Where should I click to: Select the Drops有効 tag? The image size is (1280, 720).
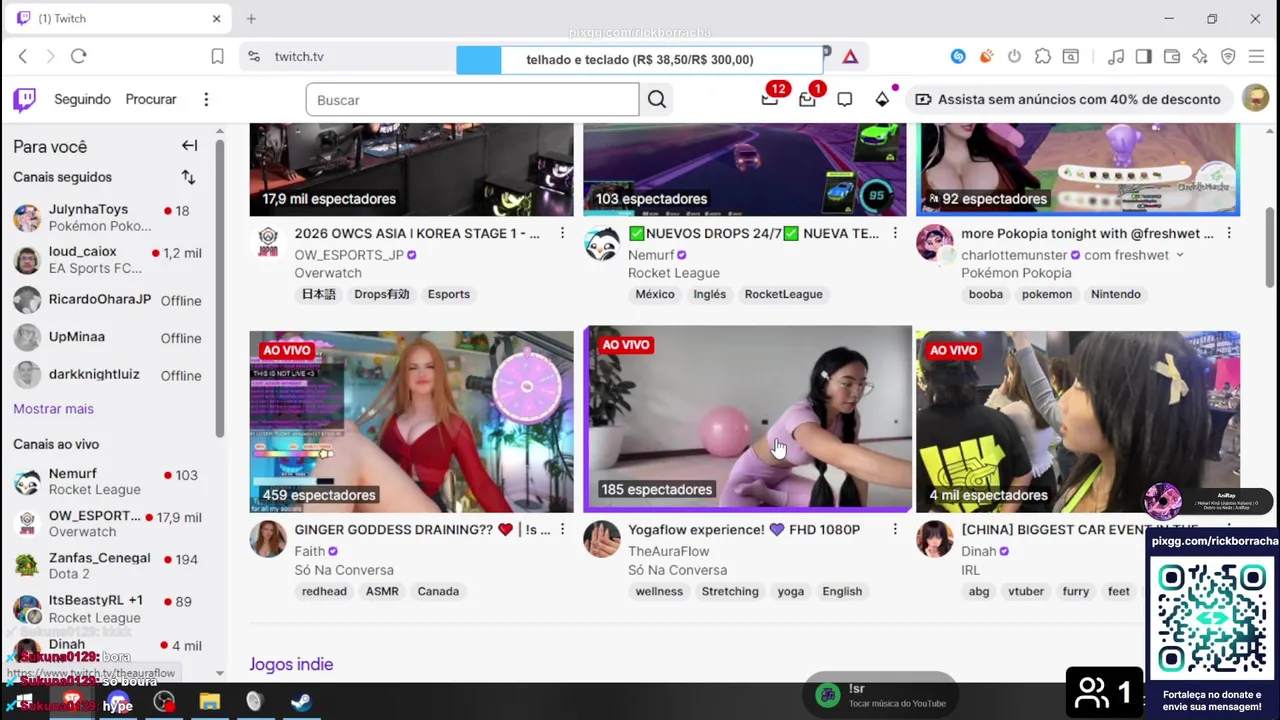click(x=381, y=294)
